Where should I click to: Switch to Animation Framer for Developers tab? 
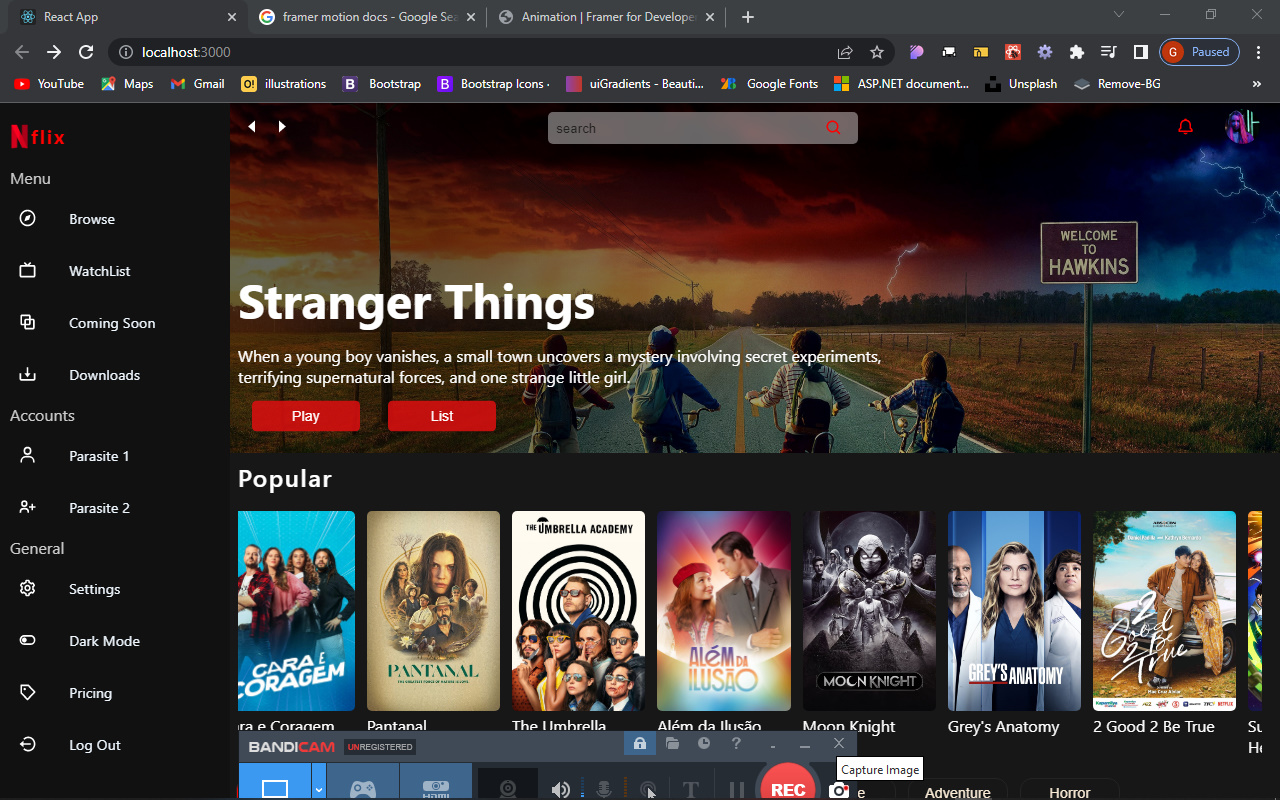coord(606,17)
